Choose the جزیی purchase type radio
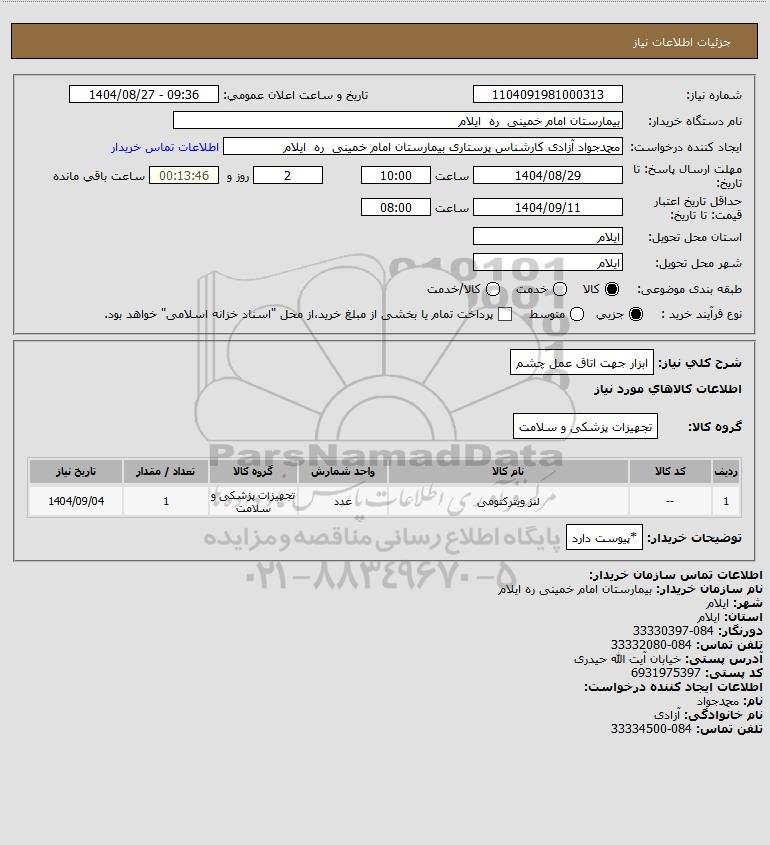 (636, 314)
